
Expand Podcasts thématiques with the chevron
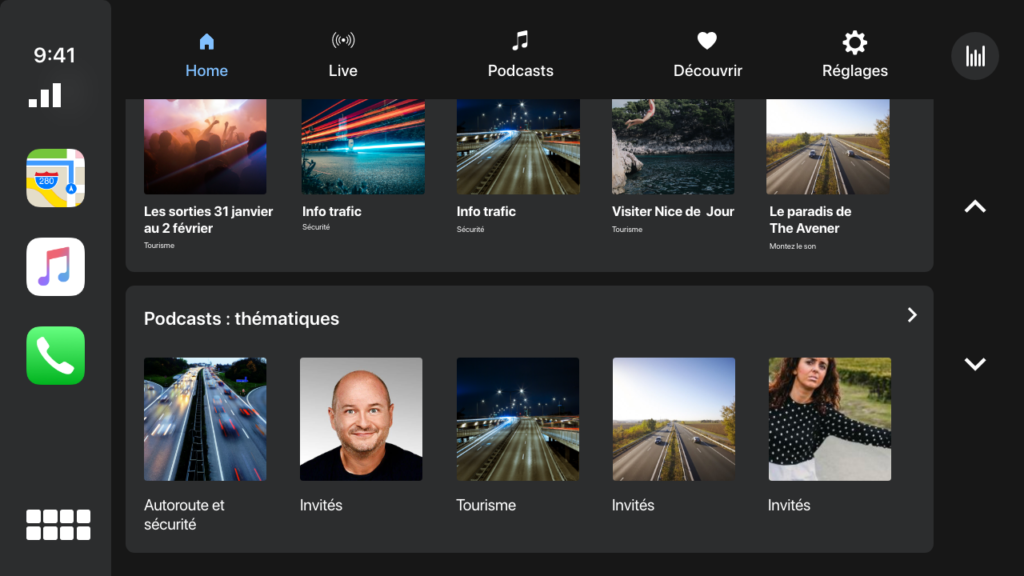(x=911, y=315)
